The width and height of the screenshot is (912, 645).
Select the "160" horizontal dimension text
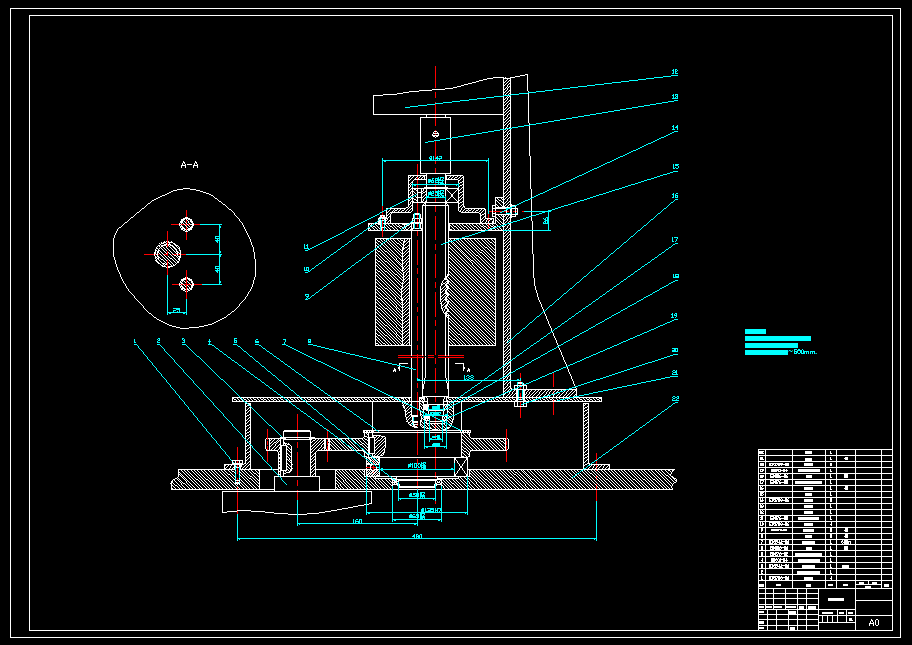pos(357,521)
